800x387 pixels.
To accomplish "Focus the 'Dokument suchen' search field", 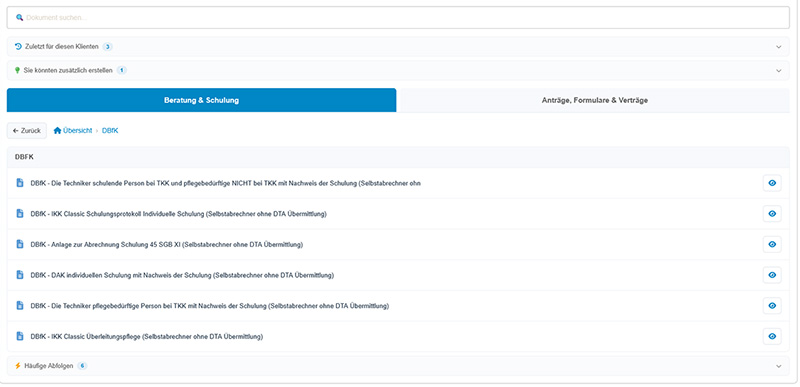I will [398, 17].
